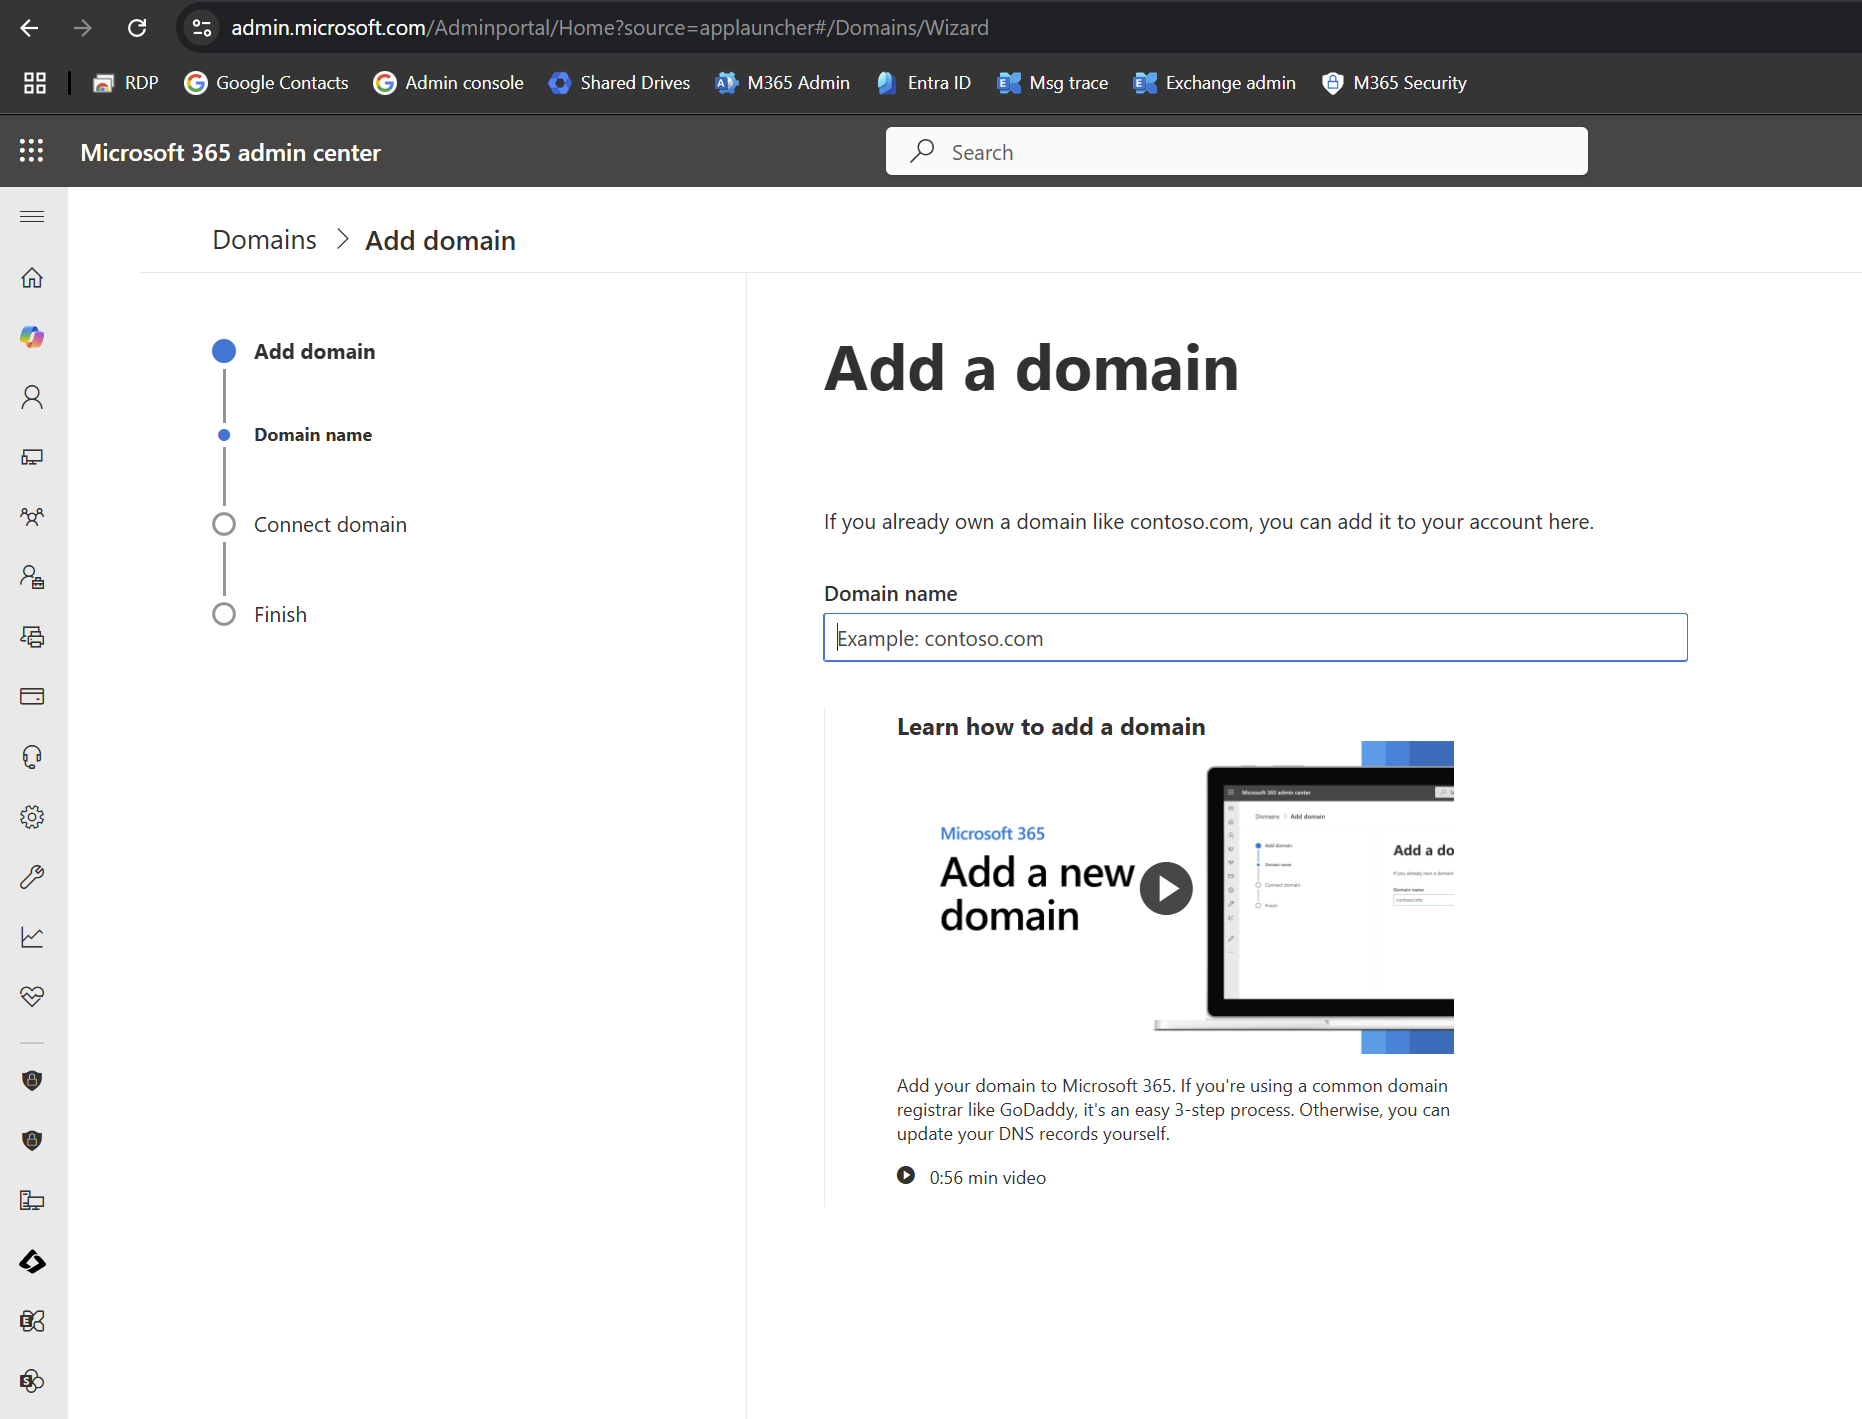Open the bookmarks apps grid icon
The width and height of the screenshot is (1862, 1419).
point(35,83)
